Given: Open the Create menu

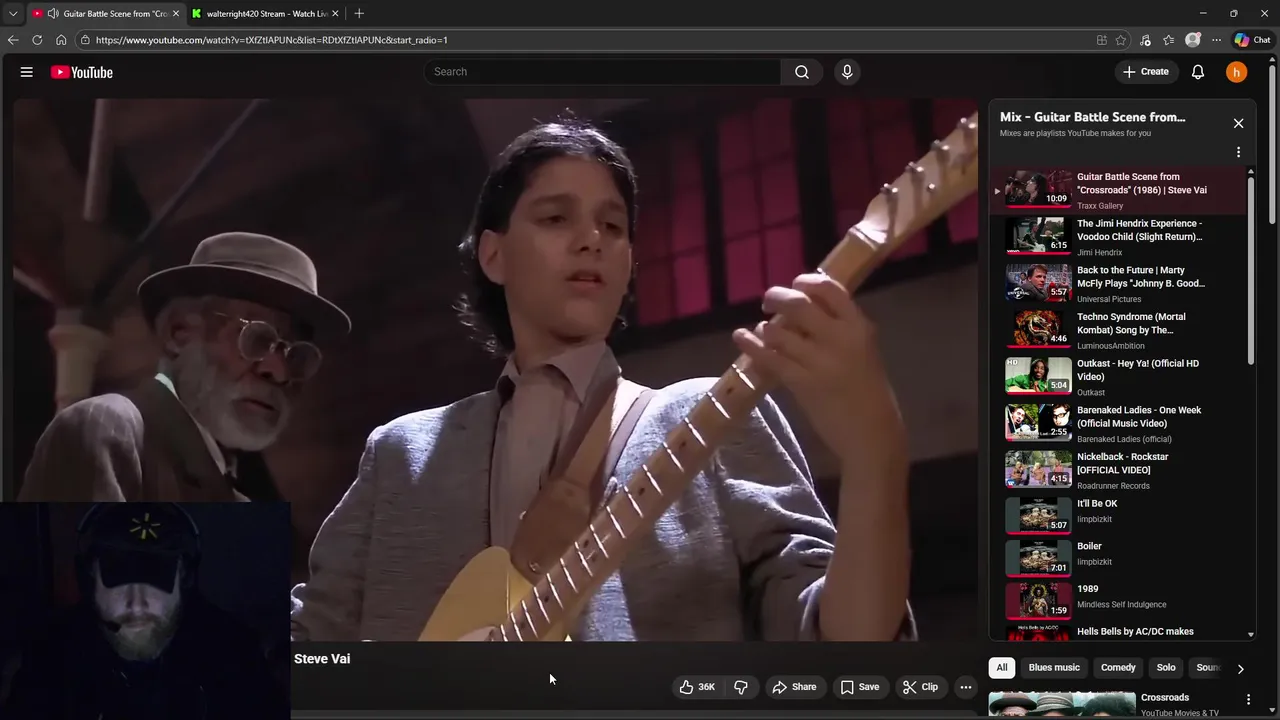Looking at the screenshot, I should 1146,72.
